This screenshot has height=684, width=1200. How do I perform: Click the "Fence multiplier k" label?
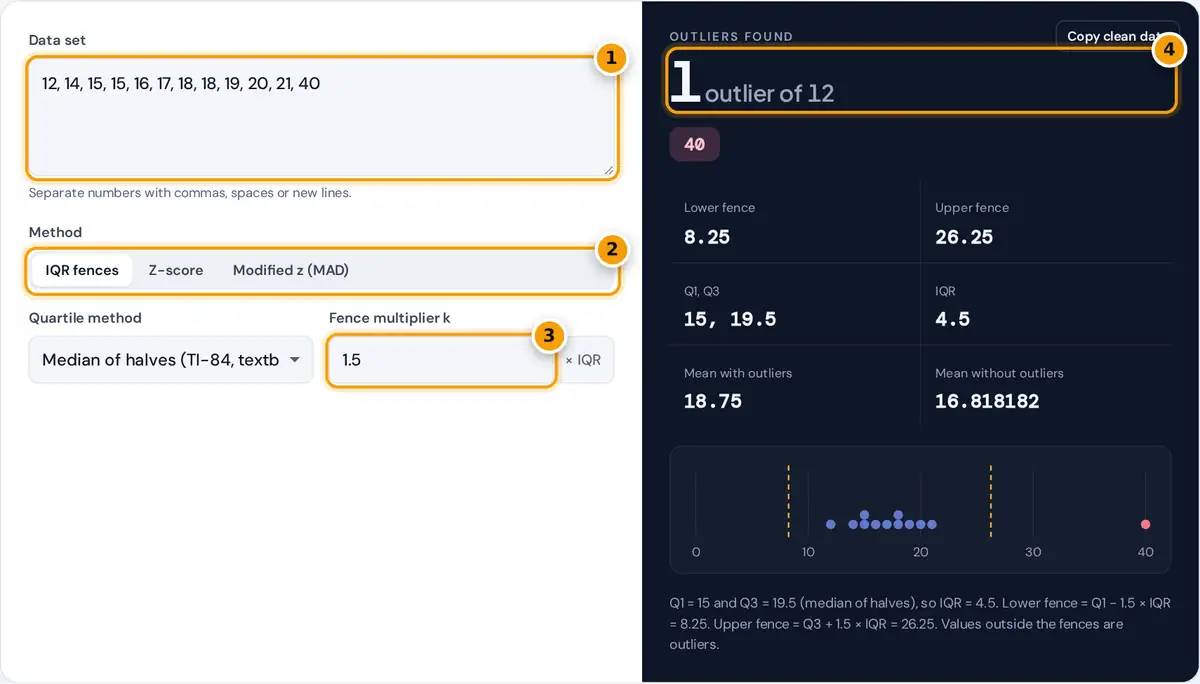coord(390,318)
